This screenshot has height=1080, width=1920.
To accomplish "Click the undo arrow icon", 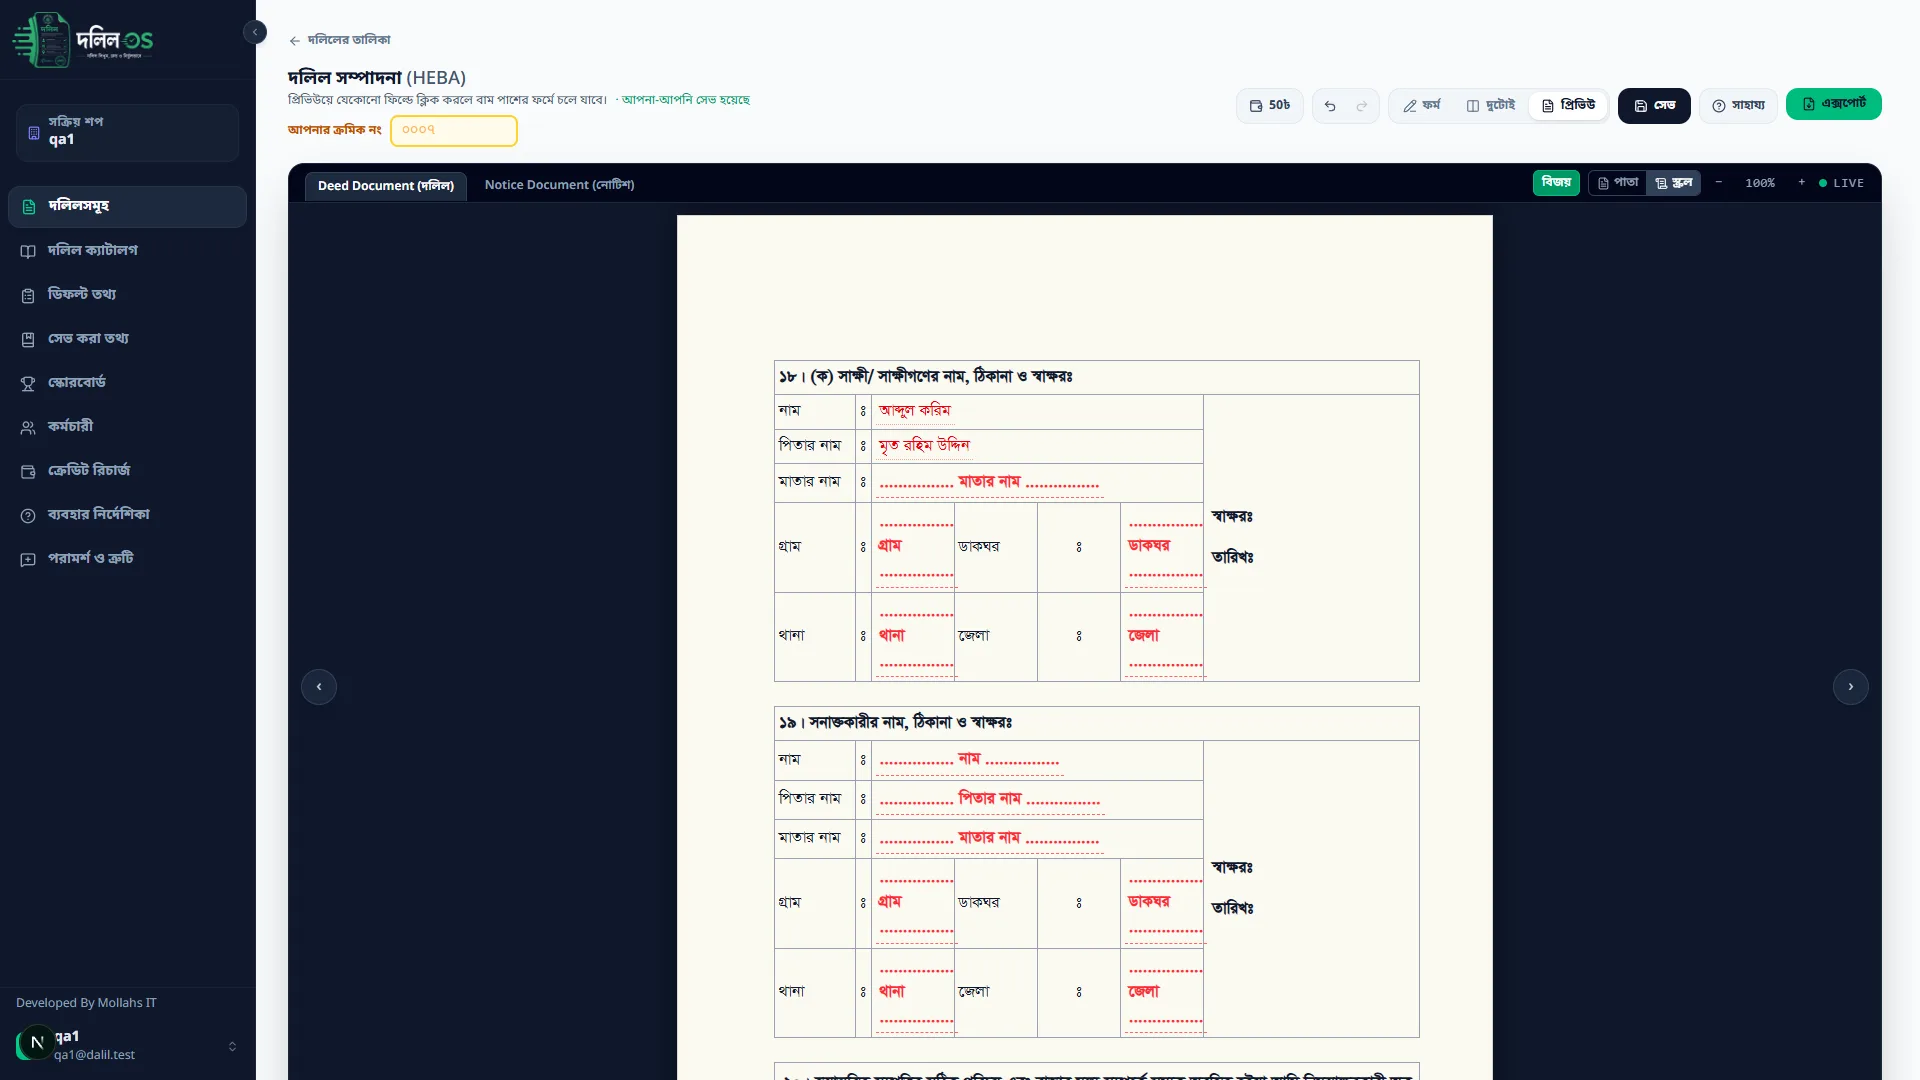I will tap(1330, 106).
